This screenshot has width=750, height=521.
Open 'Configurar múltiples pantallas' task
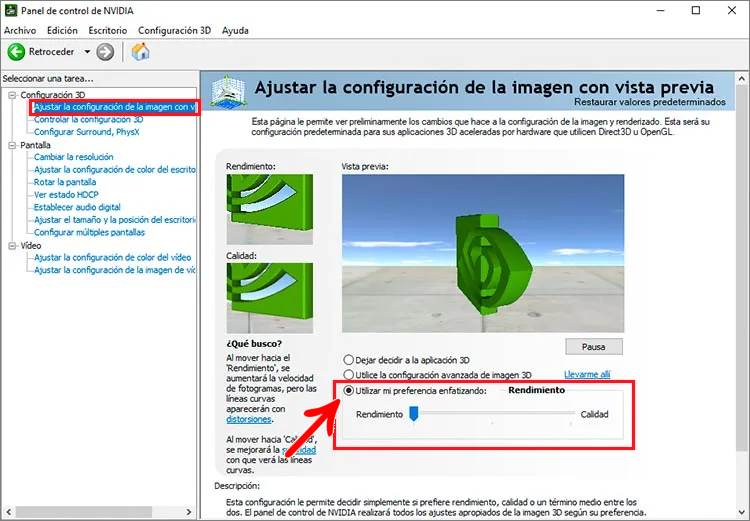(x=89, y=232)
